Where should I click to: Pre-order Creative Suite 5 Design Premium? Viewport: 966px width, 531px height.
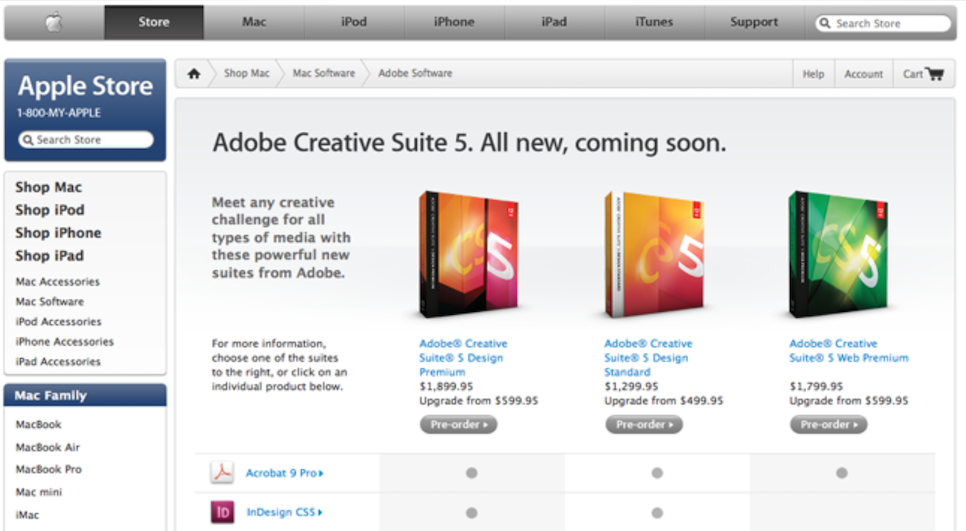click(x=458, y=424)
